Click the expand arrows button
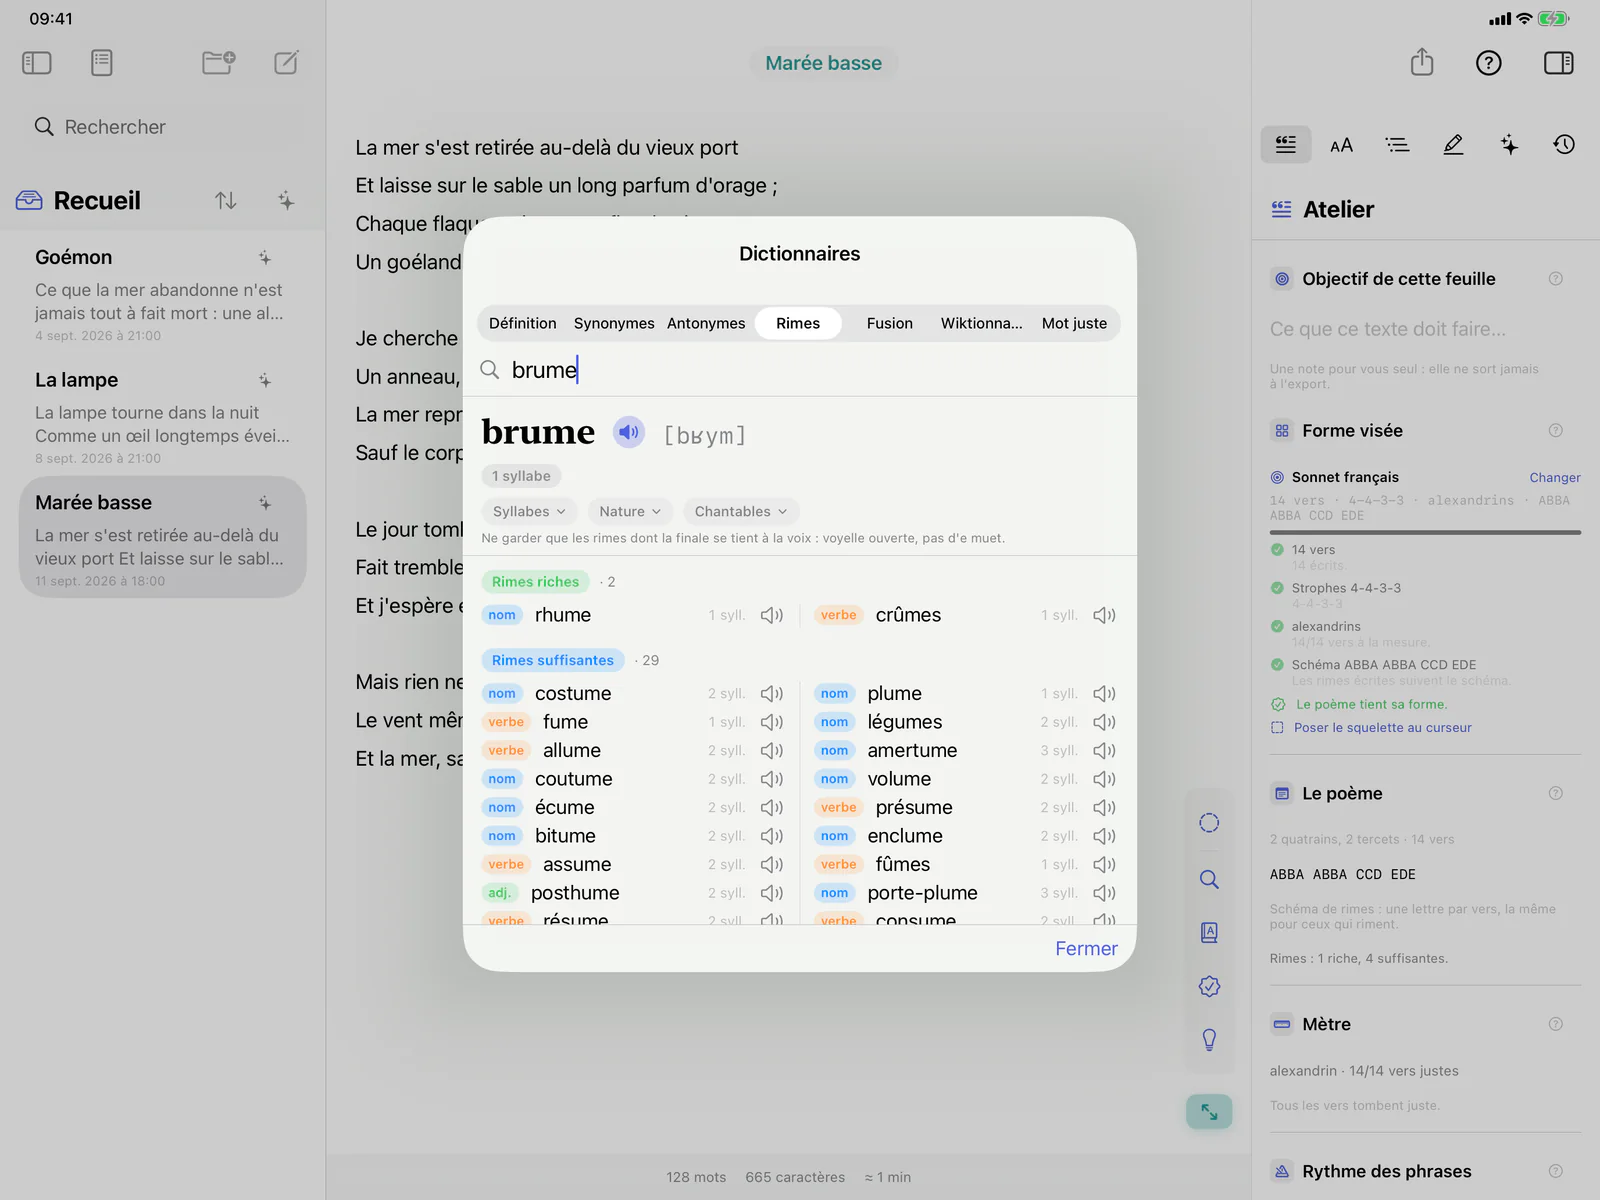This screenshot has height=1200, width=1600. click(x=1209, y=1112)
